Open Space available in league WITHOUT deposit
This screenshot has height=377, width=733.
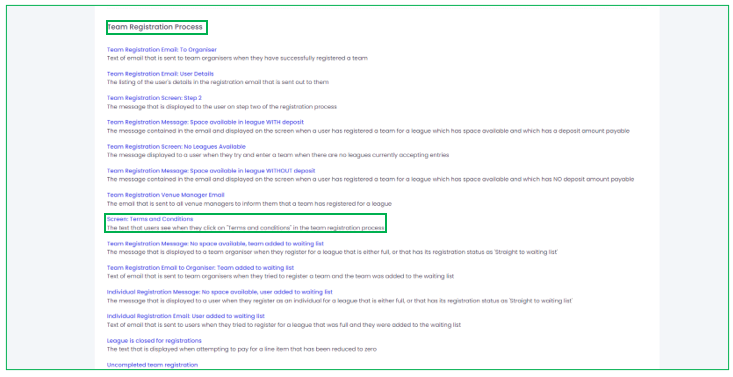click(x=211, y=171)
